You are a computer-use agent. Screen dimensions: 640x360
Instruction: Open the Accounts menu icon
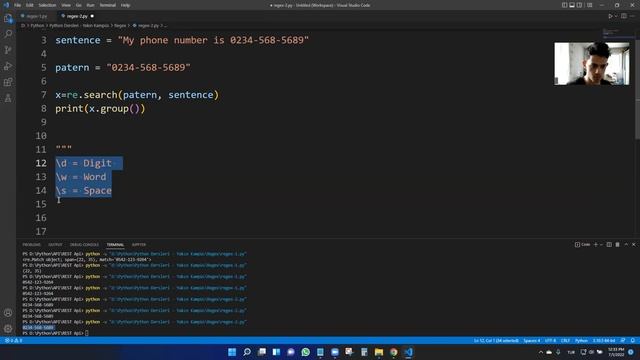coord(8,313)
